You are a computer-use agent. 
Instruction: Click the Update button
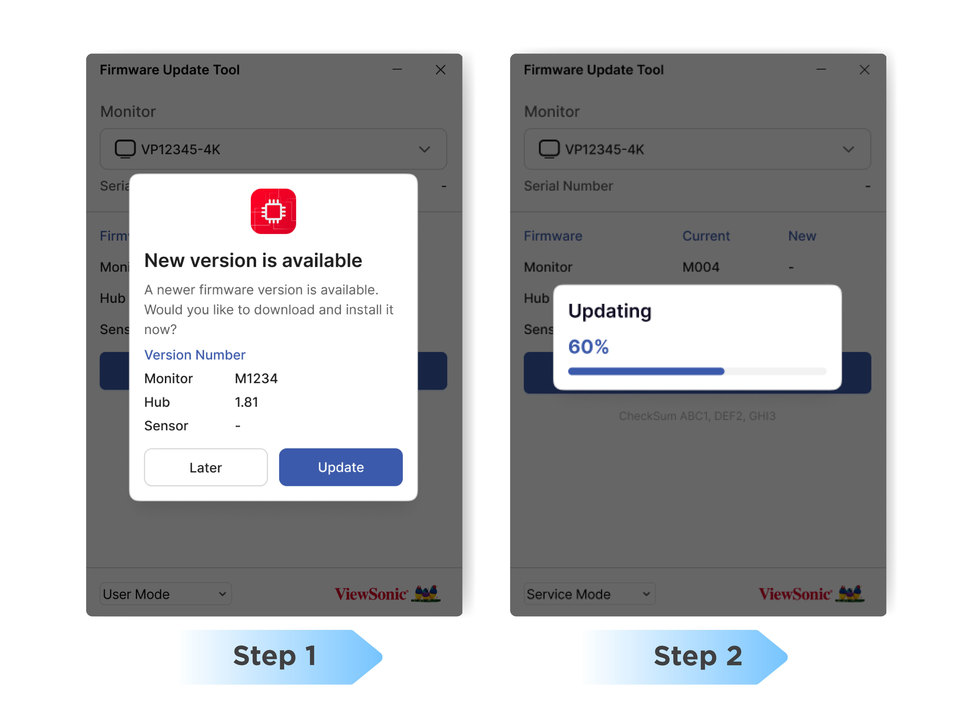click(x=340, y=467)
